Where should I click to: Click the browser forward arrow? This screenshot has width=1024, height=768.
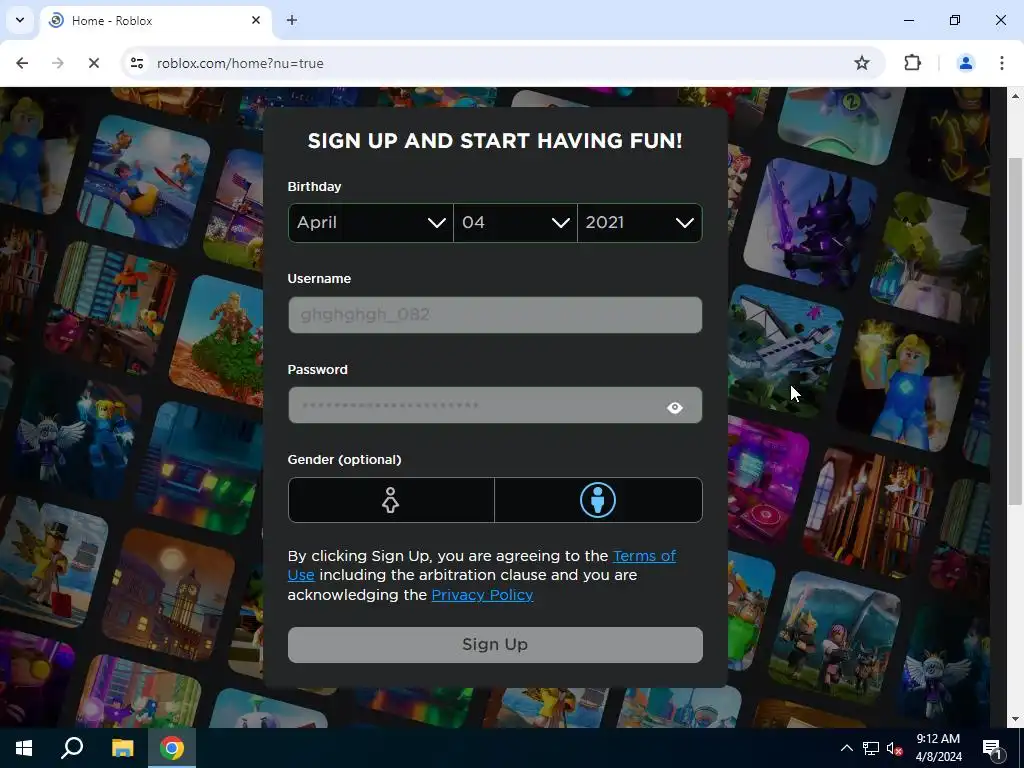(57, 63)
